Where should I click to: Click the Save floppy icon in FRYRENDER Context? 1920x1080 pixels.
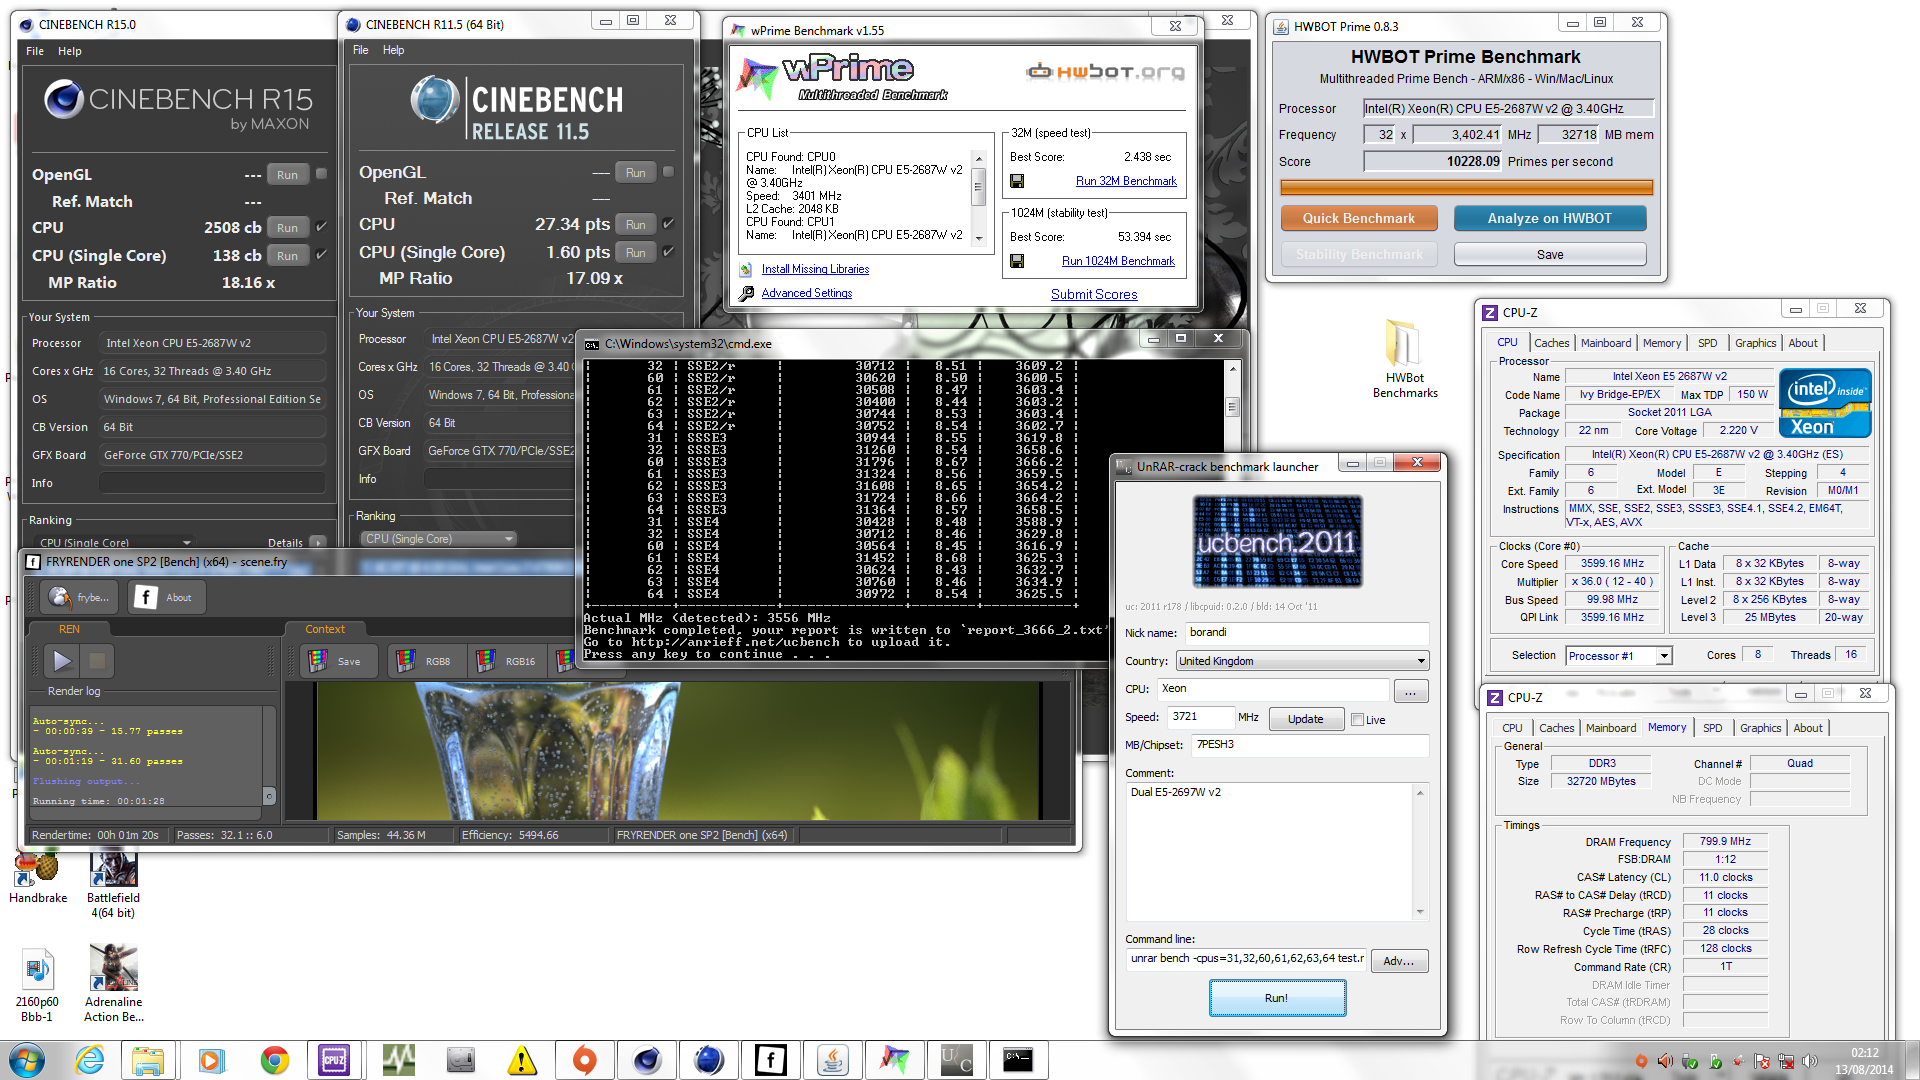point(339,661)
